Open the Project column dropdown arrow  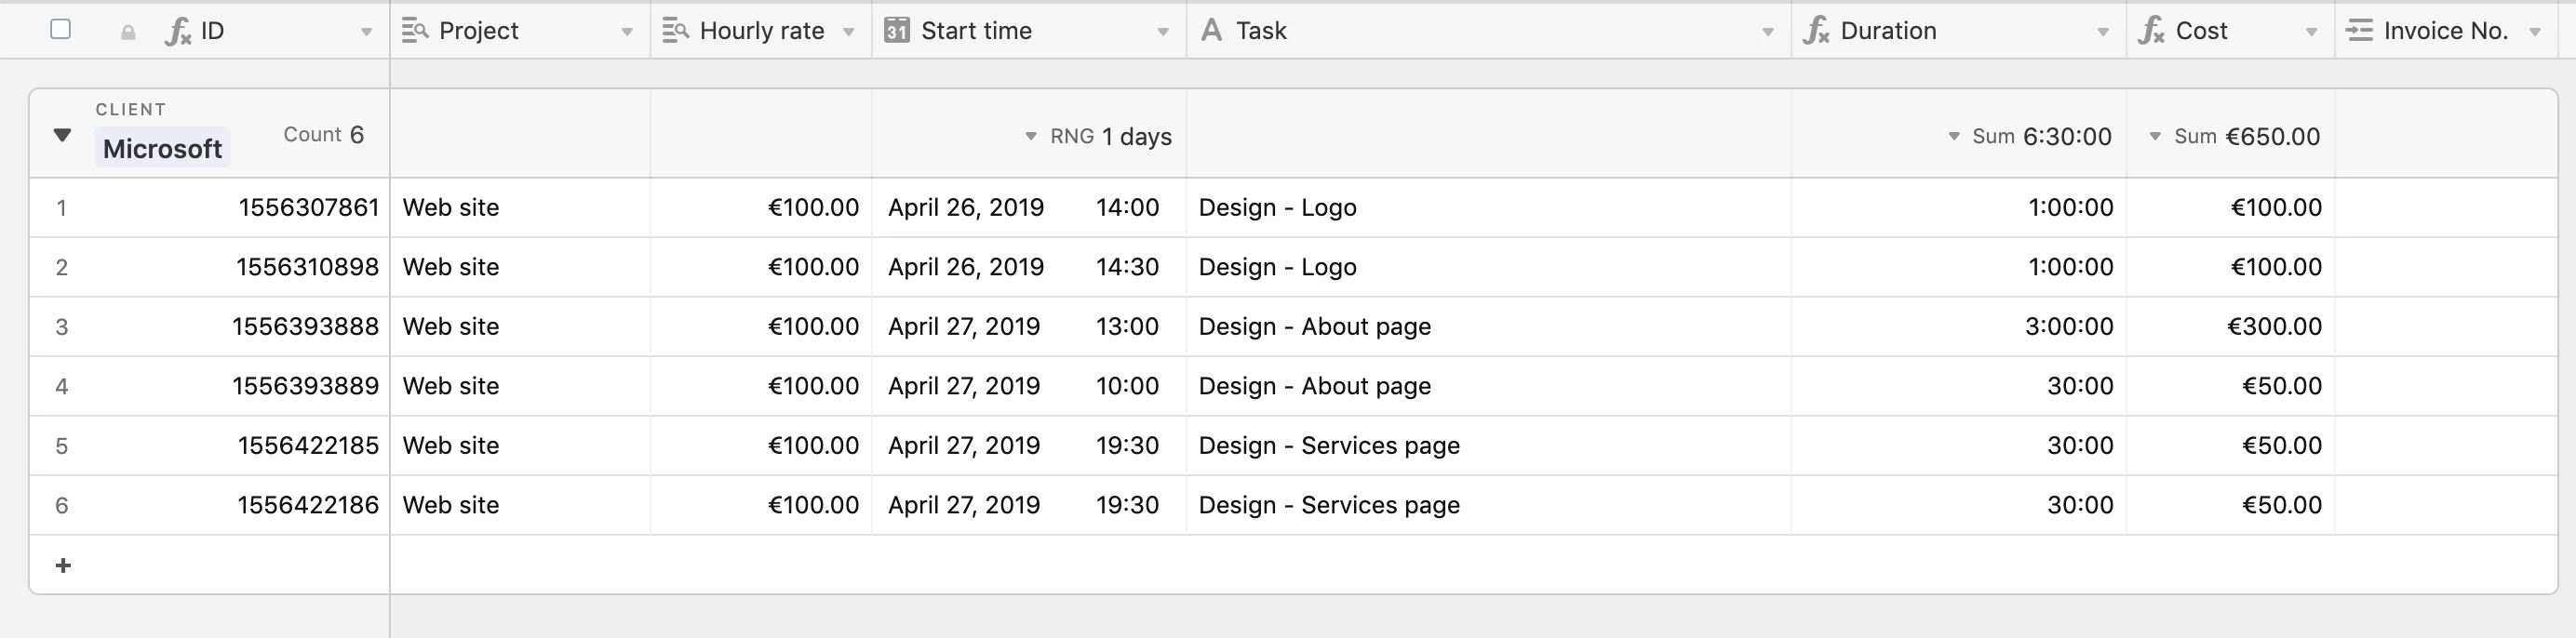(627, 32)
